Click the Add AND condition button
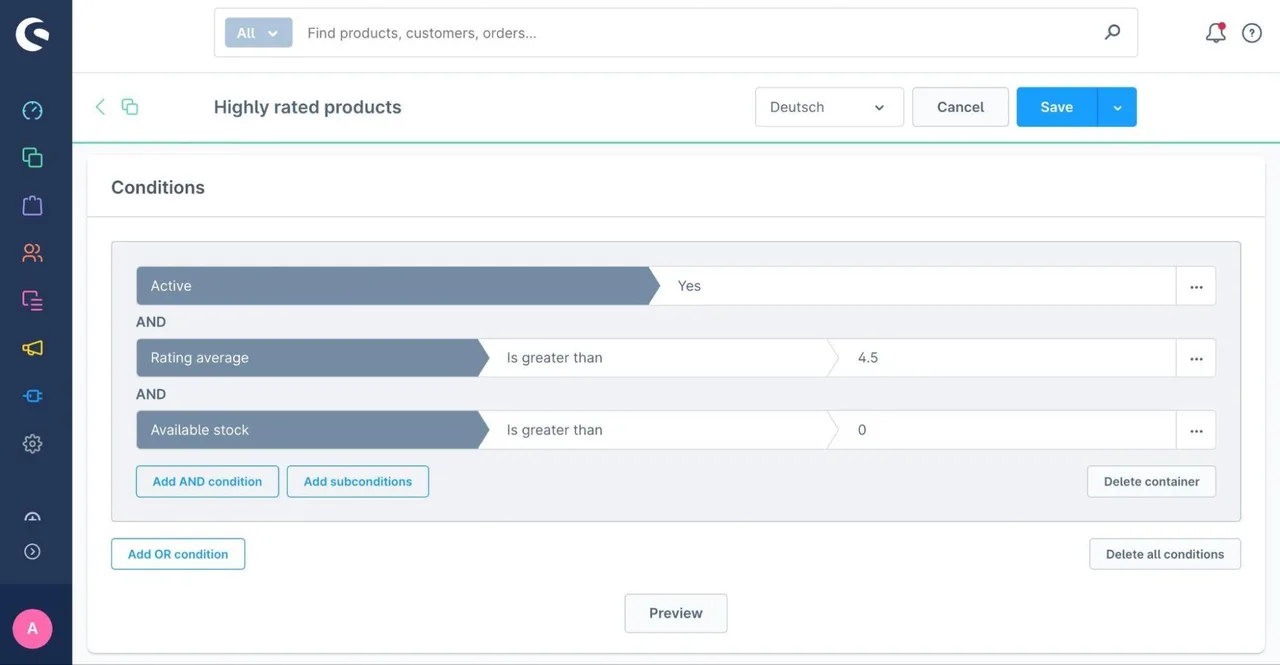This screenshot has width=1280, height=665. pos(207,481)
